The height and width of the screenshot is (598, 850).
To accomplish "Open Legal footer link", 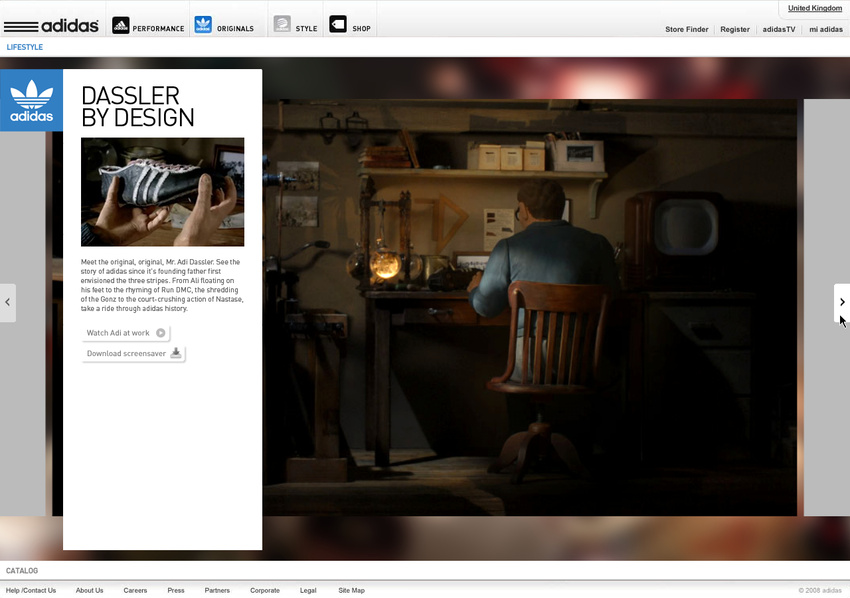I will click(308, 590).
